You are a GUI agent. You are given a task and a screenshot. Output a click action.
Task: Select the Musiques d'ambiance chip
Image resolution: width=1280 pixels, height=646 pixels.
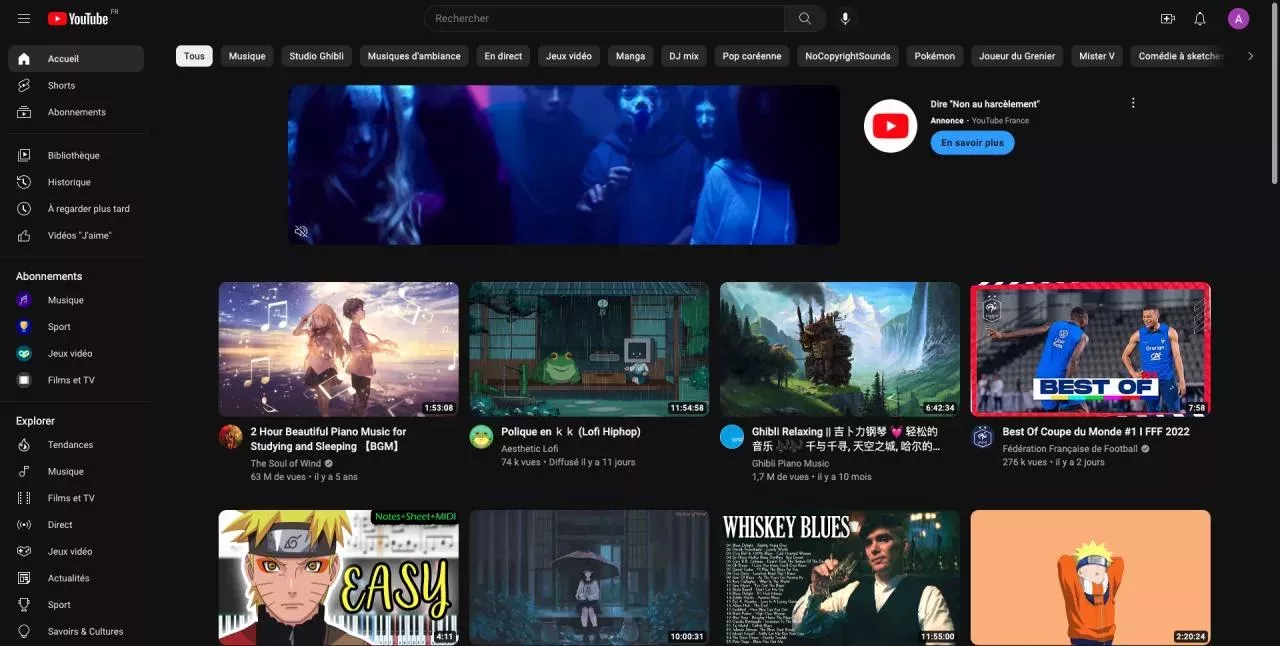point(414,56)
